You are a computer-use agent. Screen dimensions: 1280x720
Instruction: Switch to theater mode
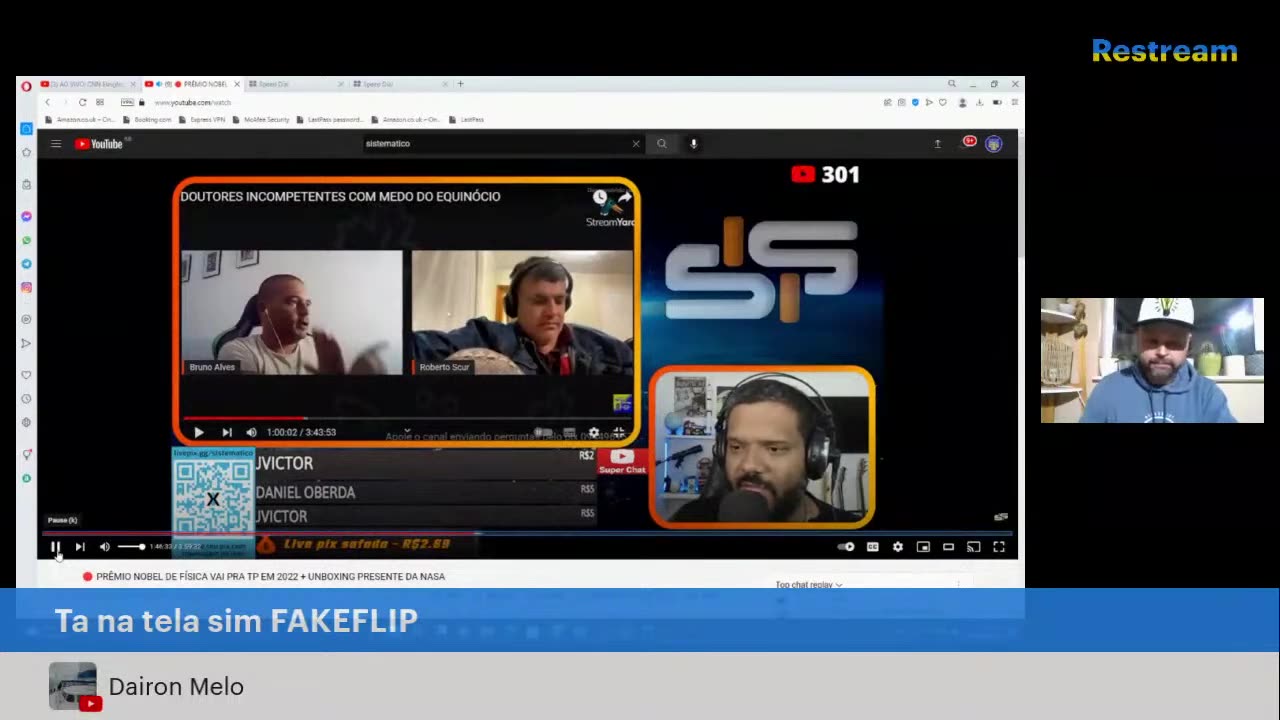click(x=948, y=547)
